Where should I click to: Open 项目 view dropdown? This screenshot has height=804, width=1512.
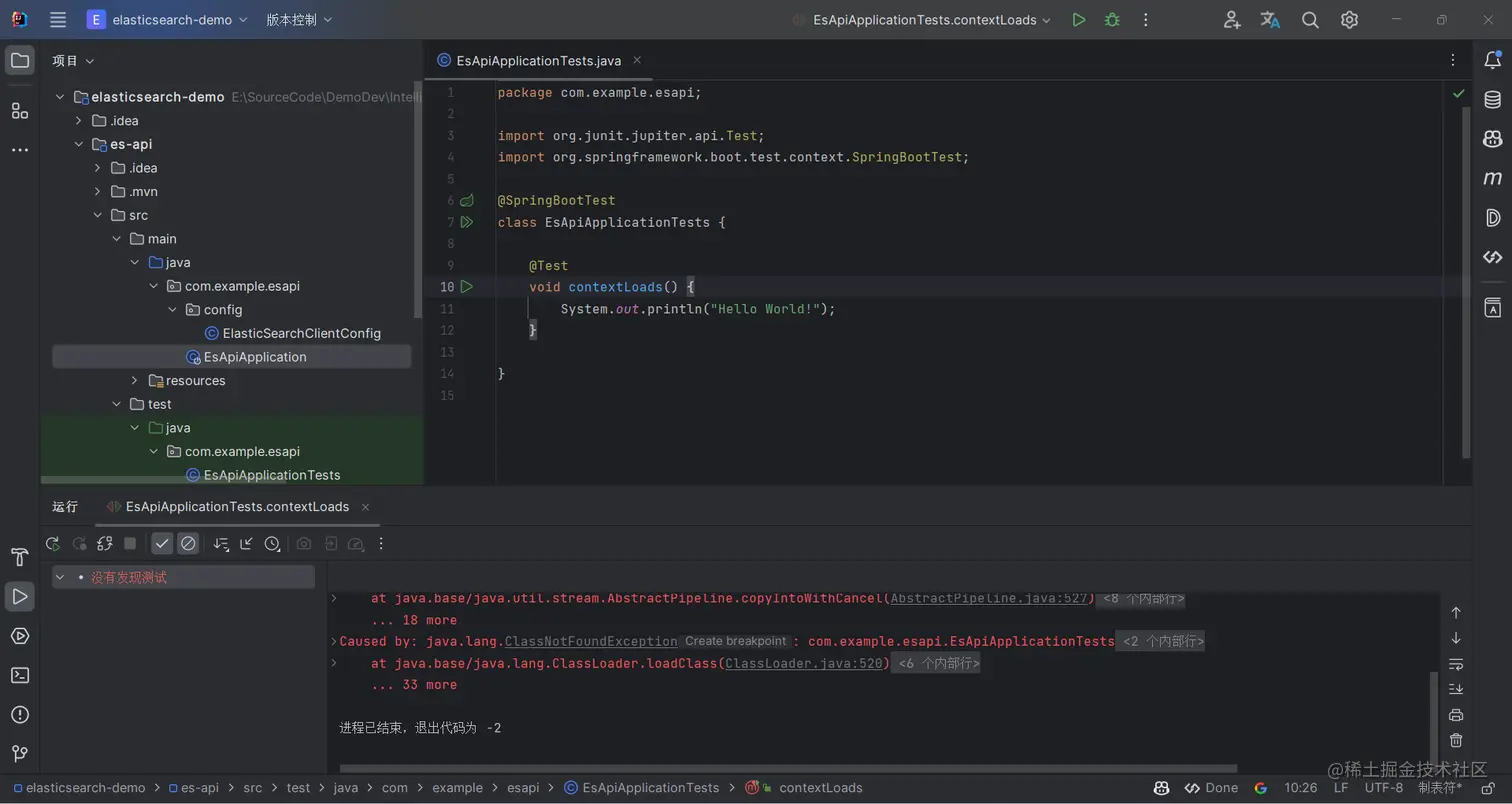pos(73,61)
